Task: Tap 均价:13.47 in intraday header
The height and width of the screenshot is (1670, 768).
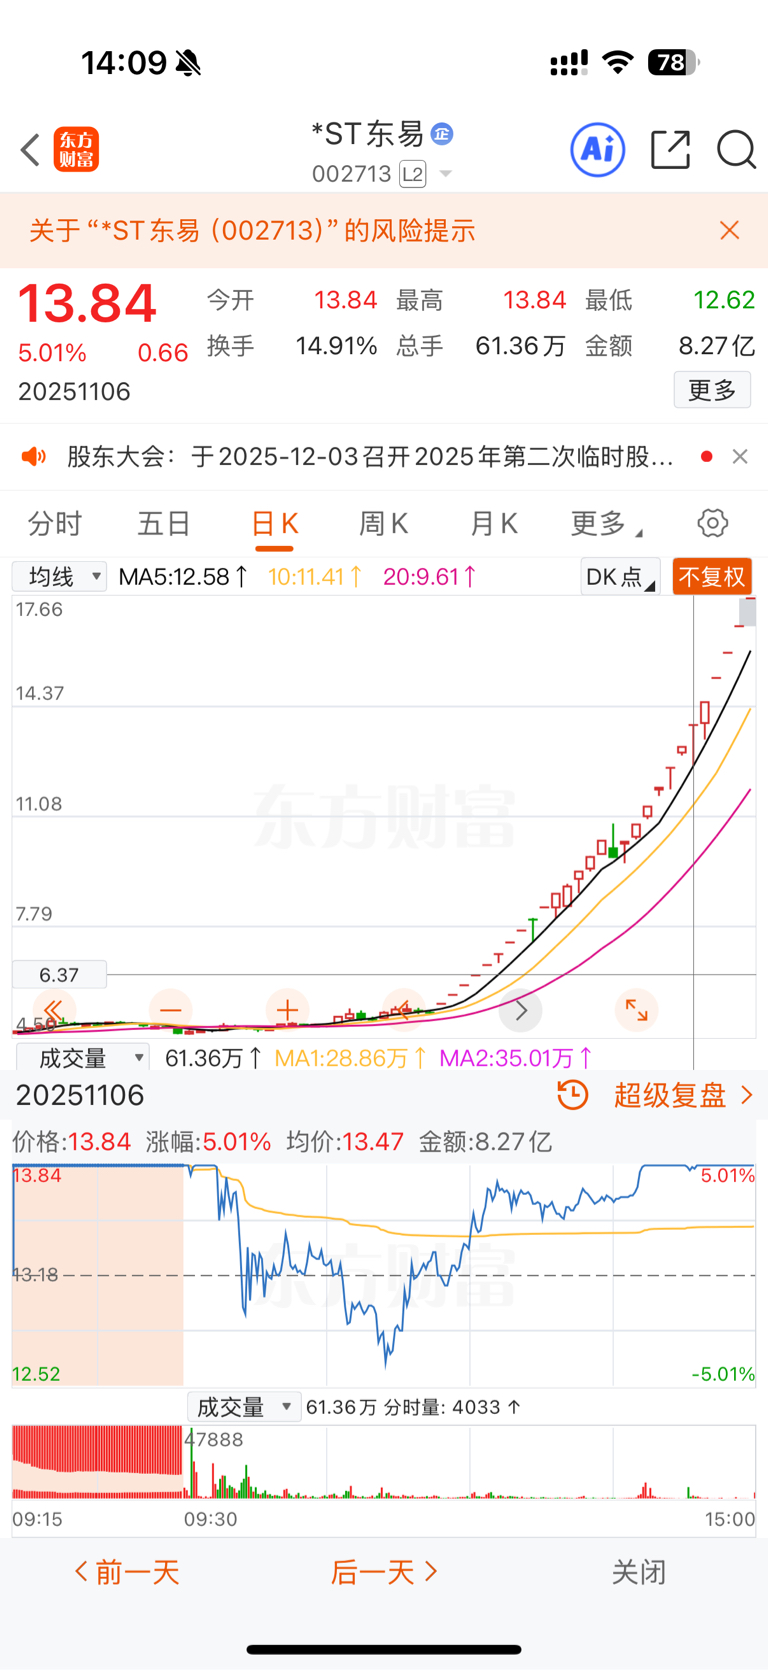Action: tap(345, 1142)
